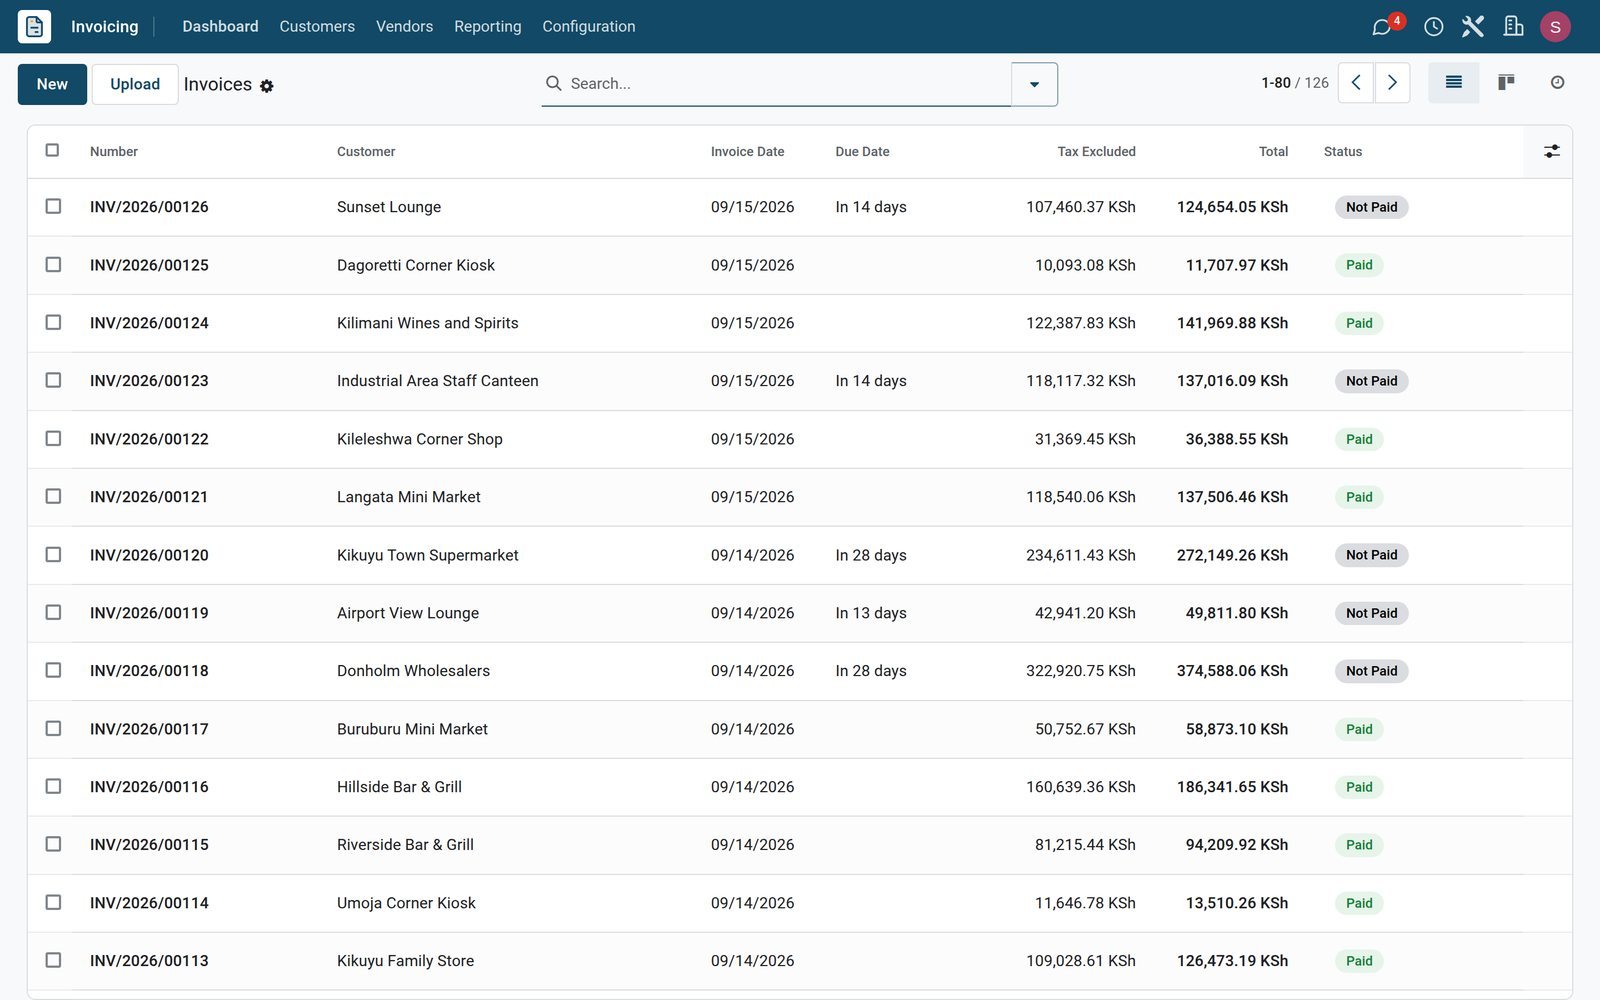Go to previous page of invoices
This screenshot has width=1600, height=1000.
pos(1356,83)
